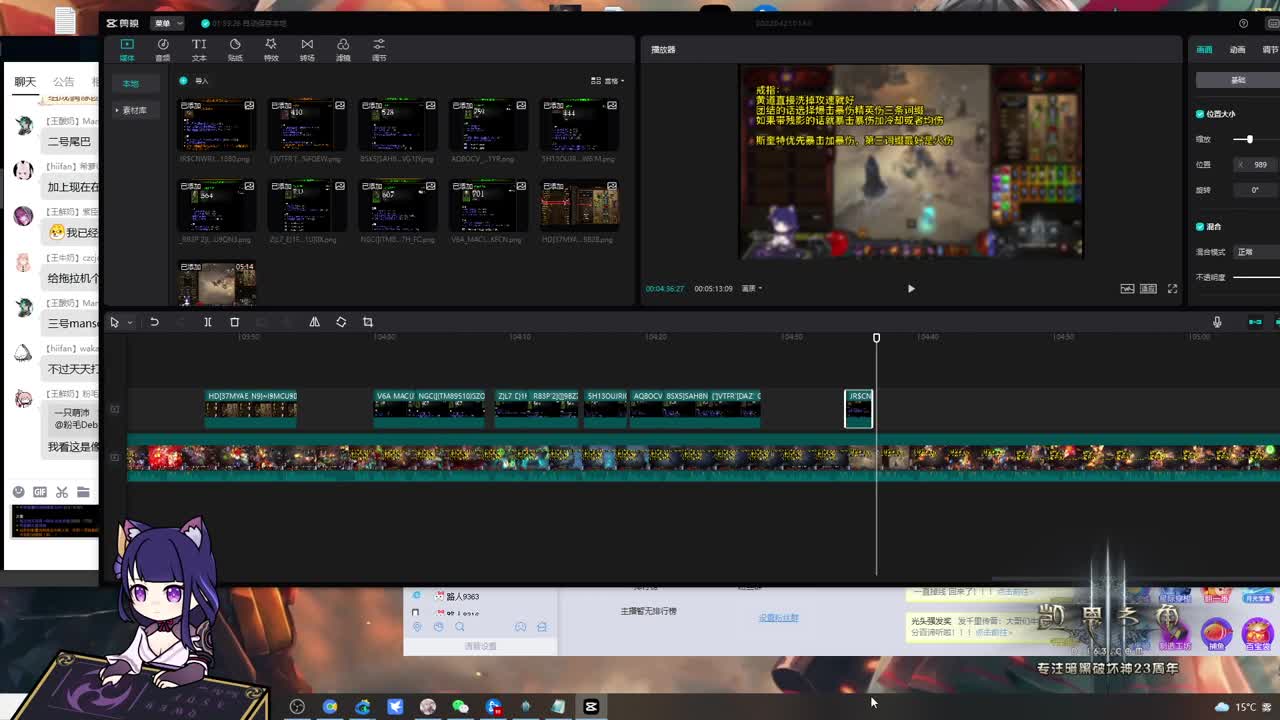
Task: Switch to the 公告 tab in chat window
Action: [64, 82]
